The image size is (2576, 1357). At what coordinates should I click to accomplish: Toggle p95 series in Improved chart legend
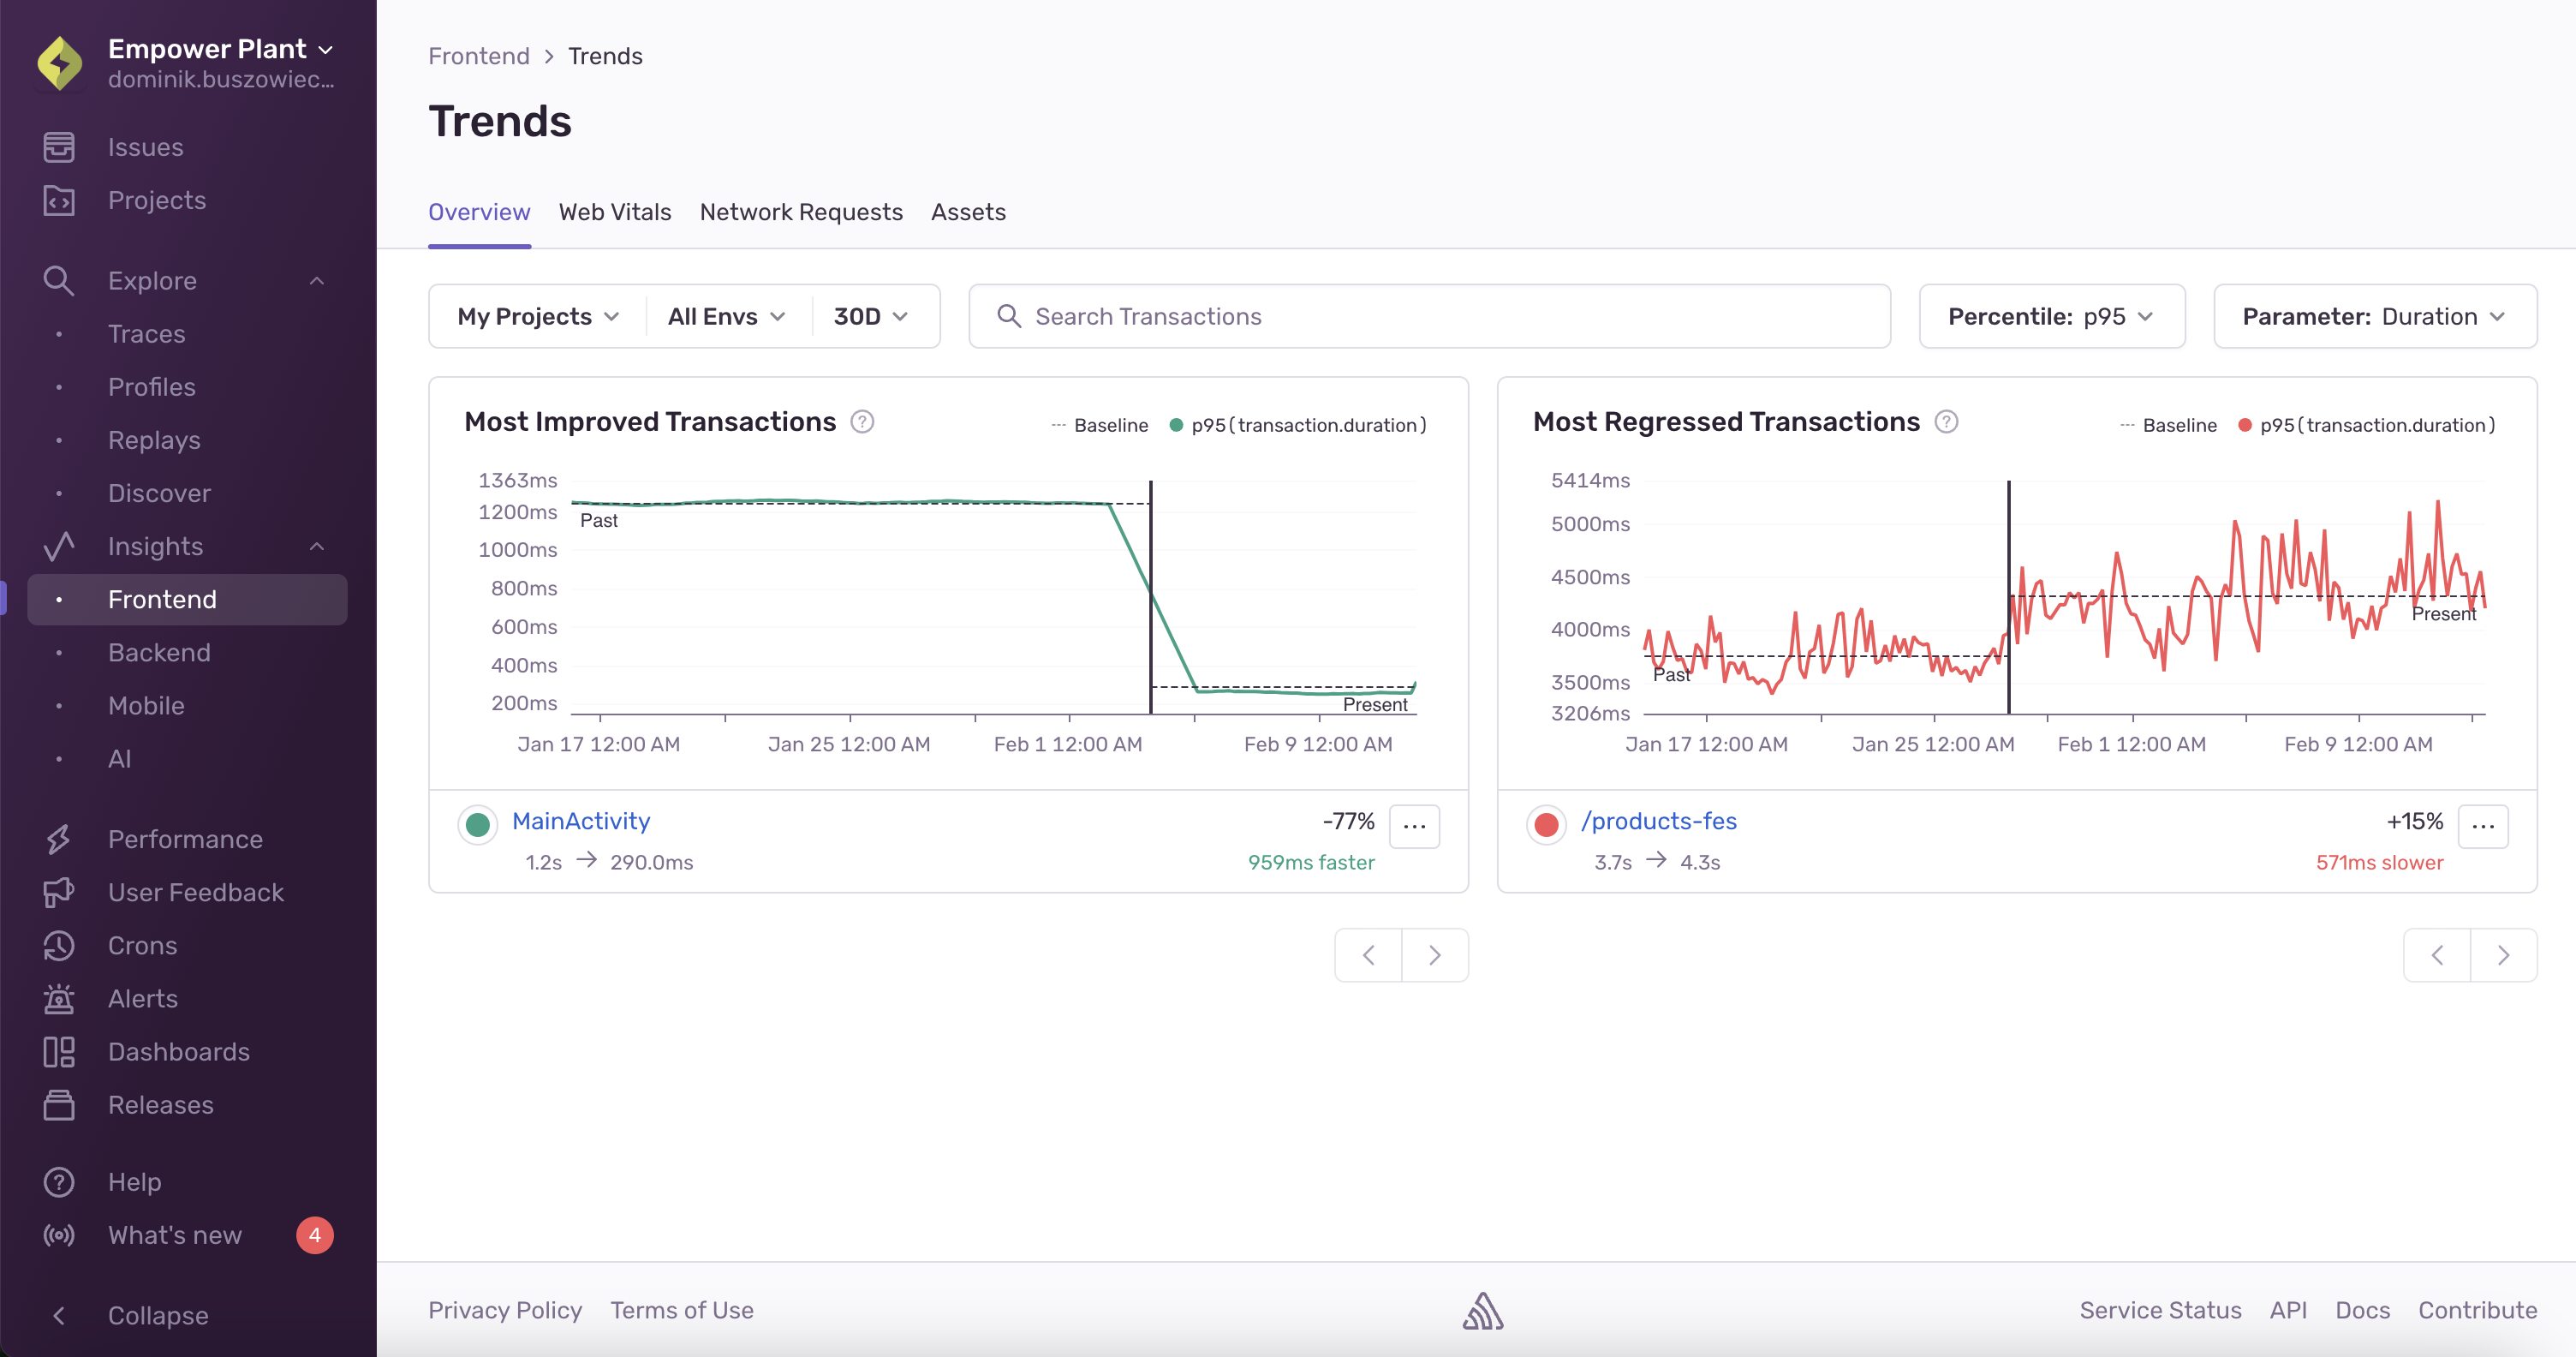click(x=1298, y=425)
